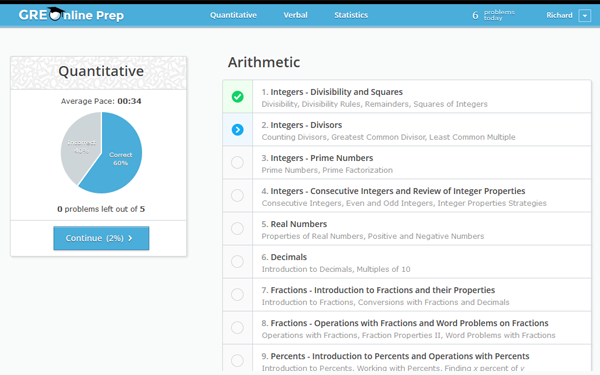
Task: Open lesson 3 Integers - Prime Numbers
Action: click(x=422, y=163)
